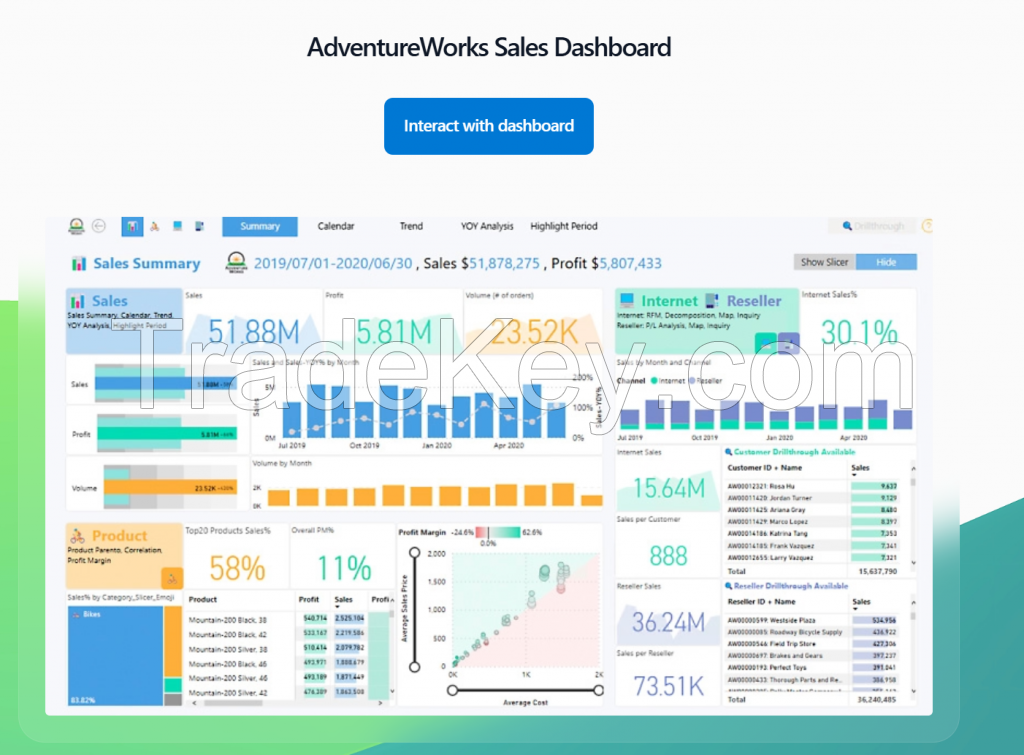Click the purple Reseller navigation button
Viewport: 1024px width, 755px height.
coord(789,342)
